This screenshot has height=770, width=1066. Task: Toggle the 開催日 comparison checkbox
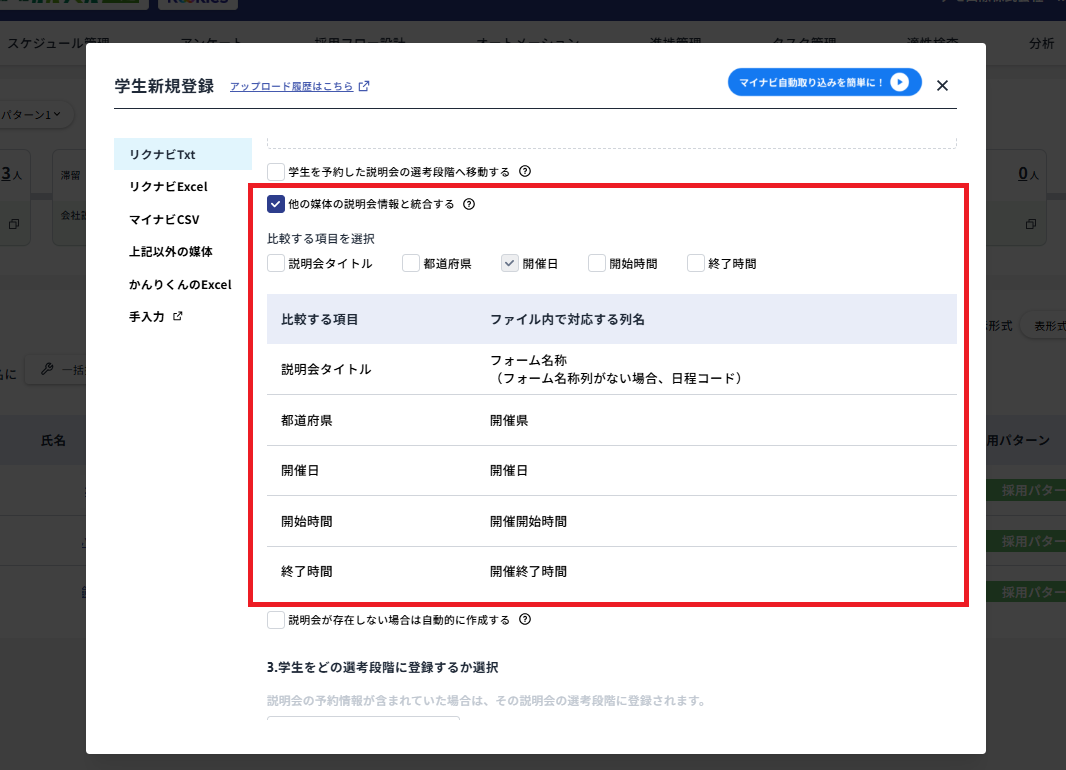pos(510,264)
